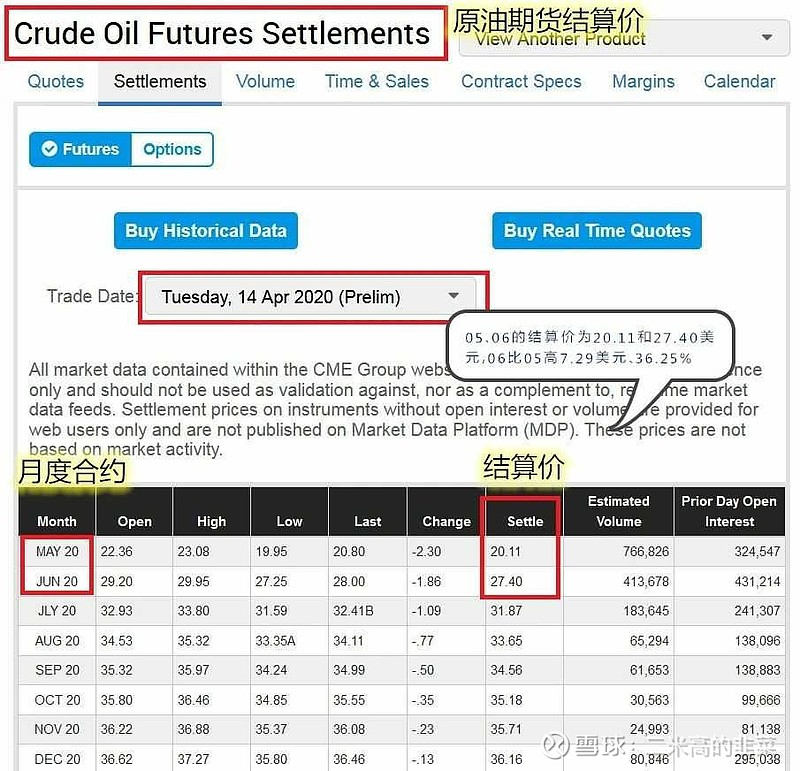Image resolution: width=800 pixels, height=771 pixels.
Task: Select the JUN 20 contract month
Action: point(57,581)
